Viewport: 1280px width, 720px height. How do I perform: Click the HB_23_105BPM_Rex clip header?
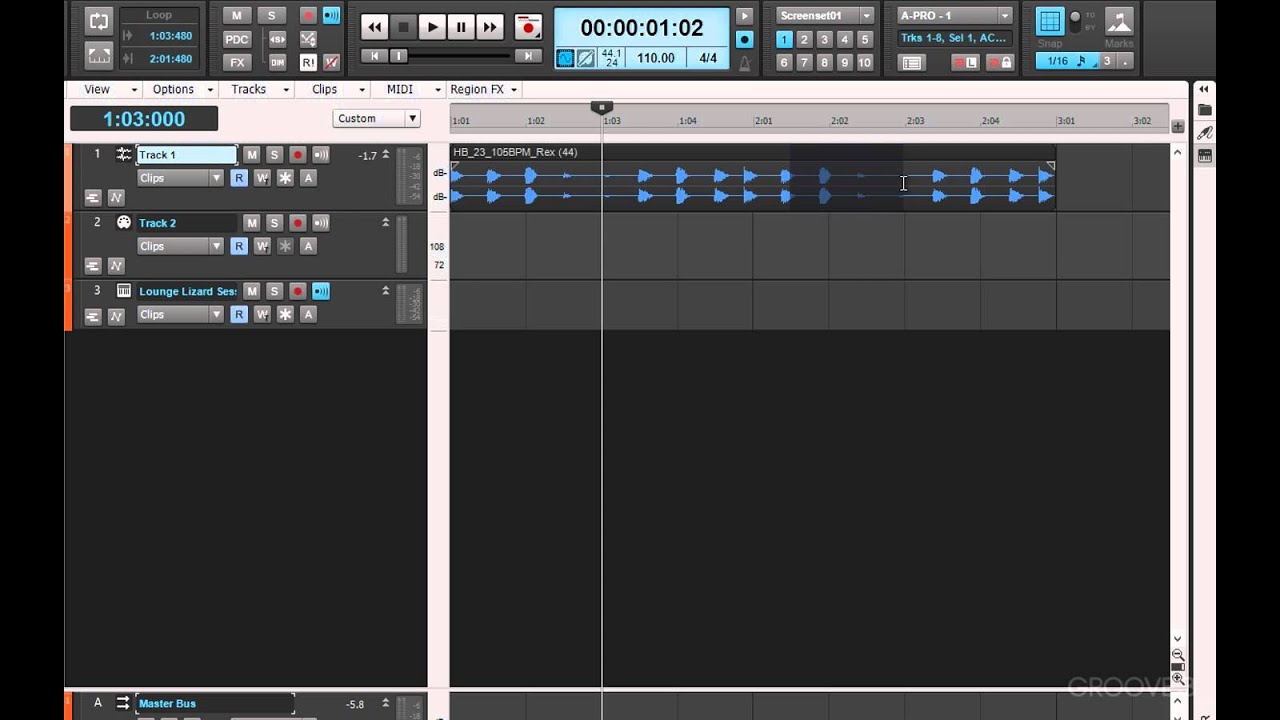(752, 152)
